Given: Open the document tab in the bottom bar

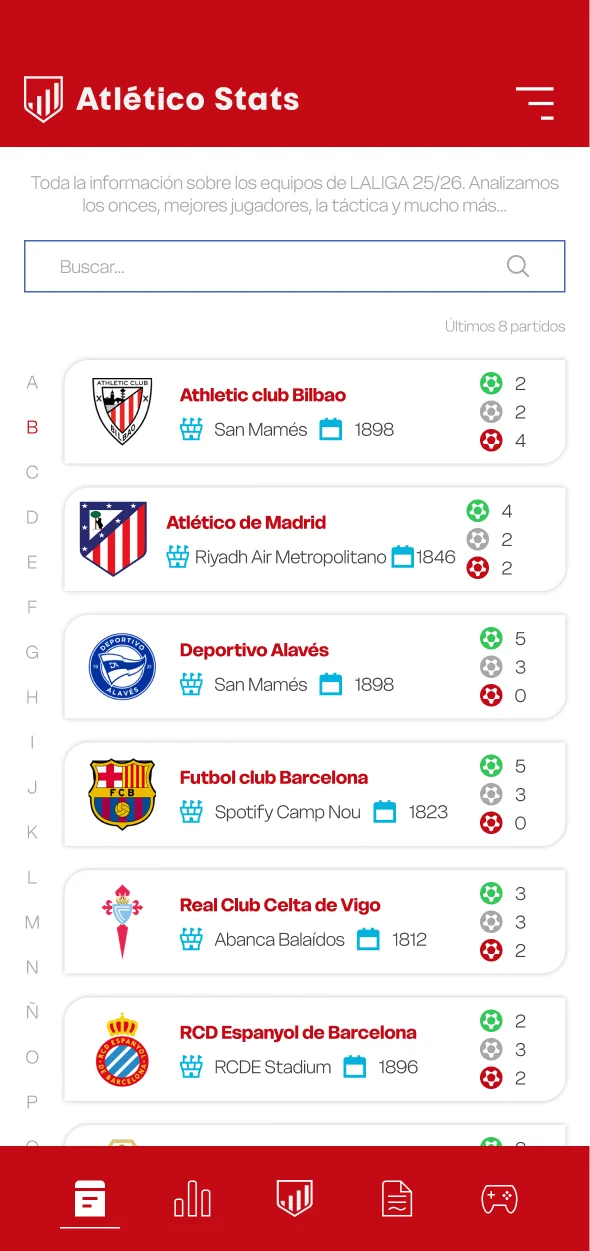Looking at the screenshot, I should 397,1198.
